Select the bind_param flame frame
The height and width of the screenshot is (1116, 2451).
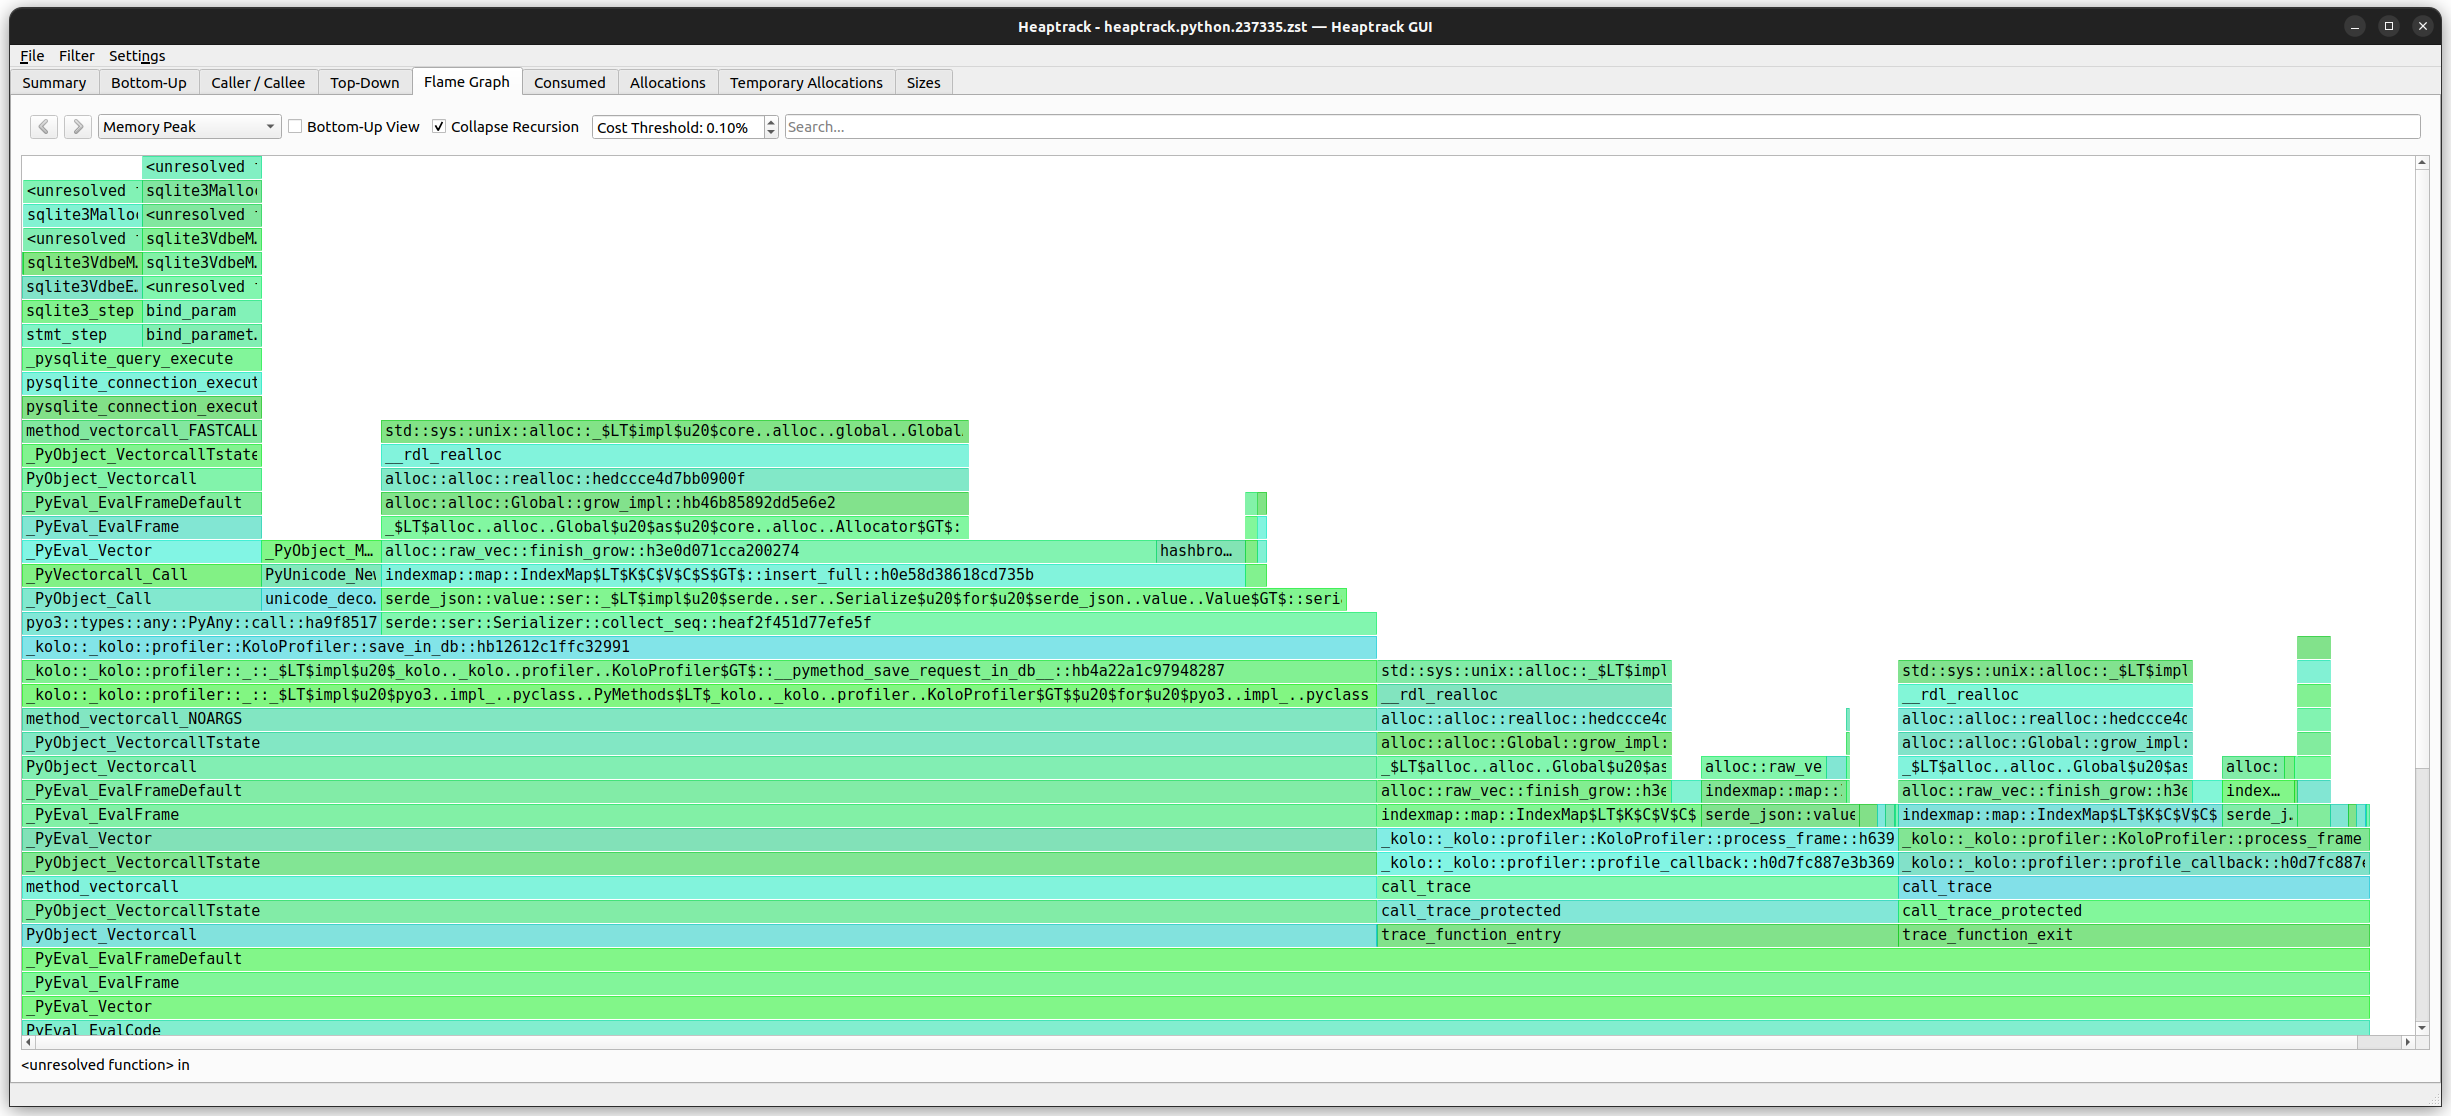coord(202,311)
